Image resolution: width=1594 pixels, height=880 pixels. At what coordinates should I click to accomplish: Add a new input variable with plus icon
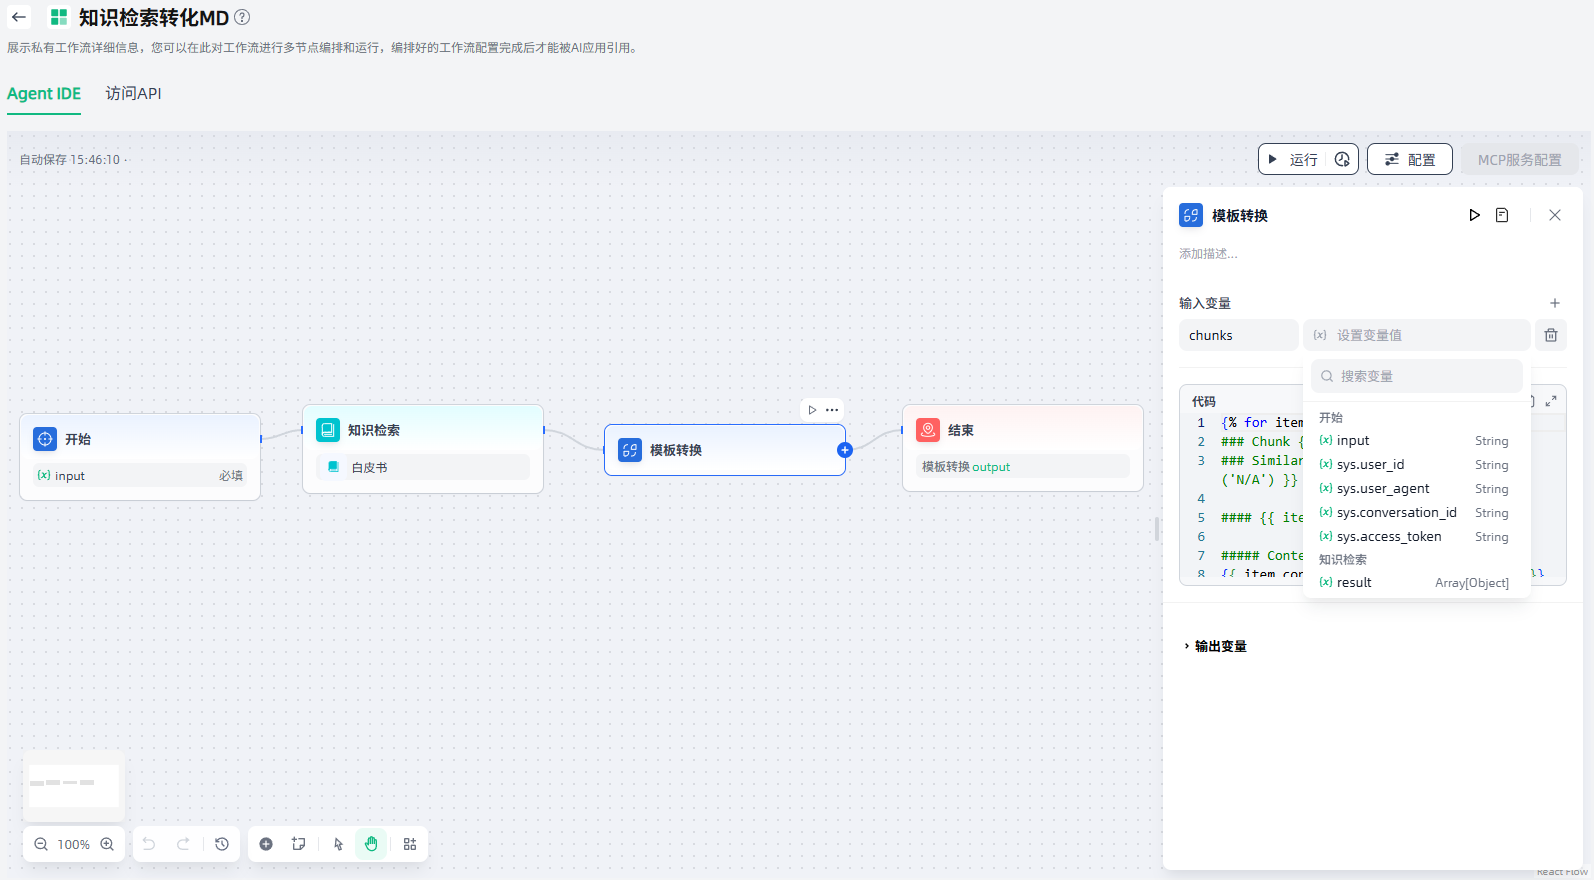click(x=1554, y=303)
